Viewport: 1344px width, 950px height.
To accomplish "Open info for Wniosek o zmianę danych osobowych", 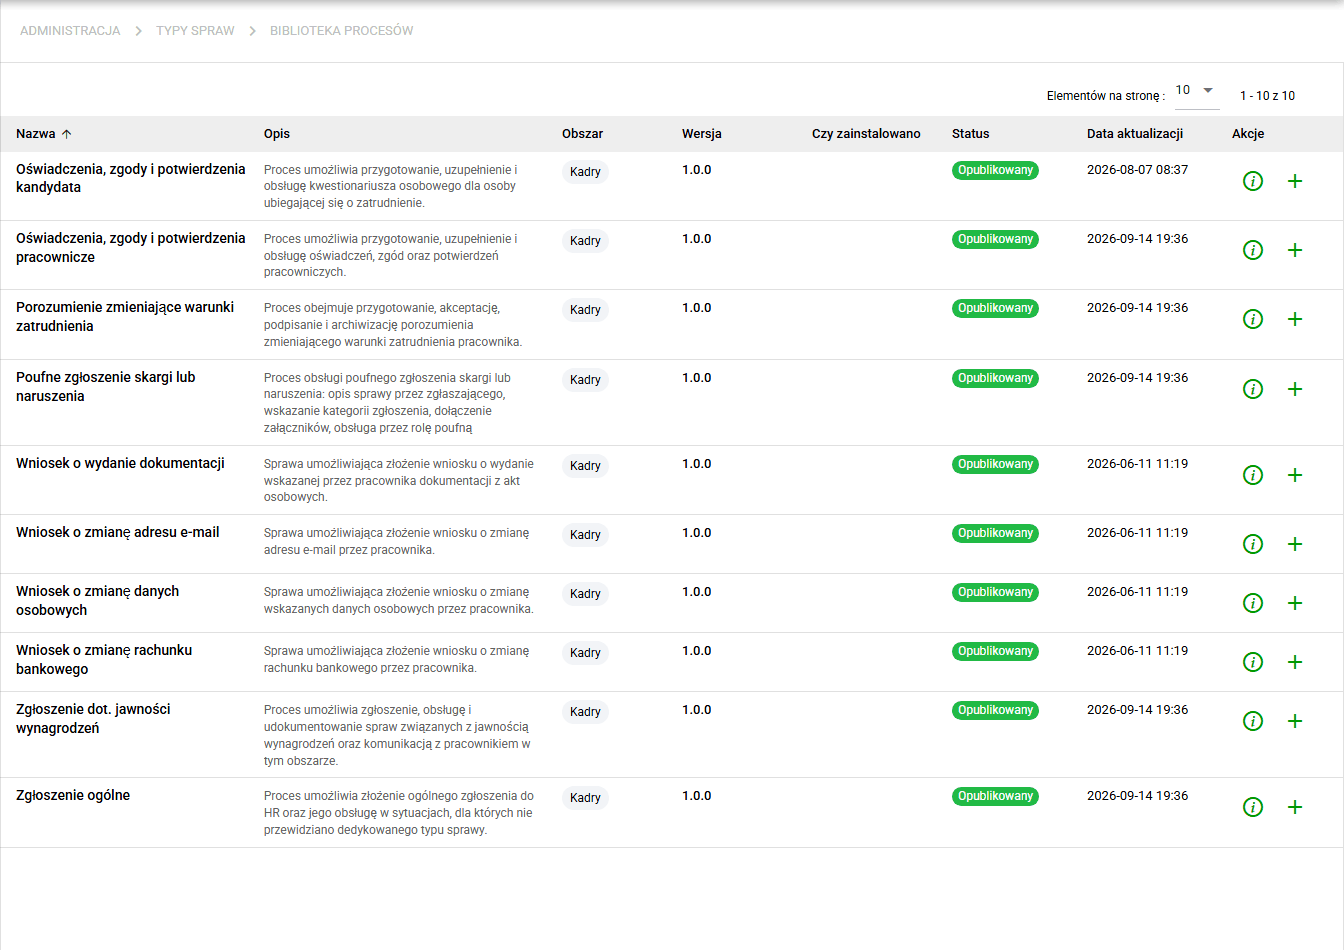I will (1252, 603).
